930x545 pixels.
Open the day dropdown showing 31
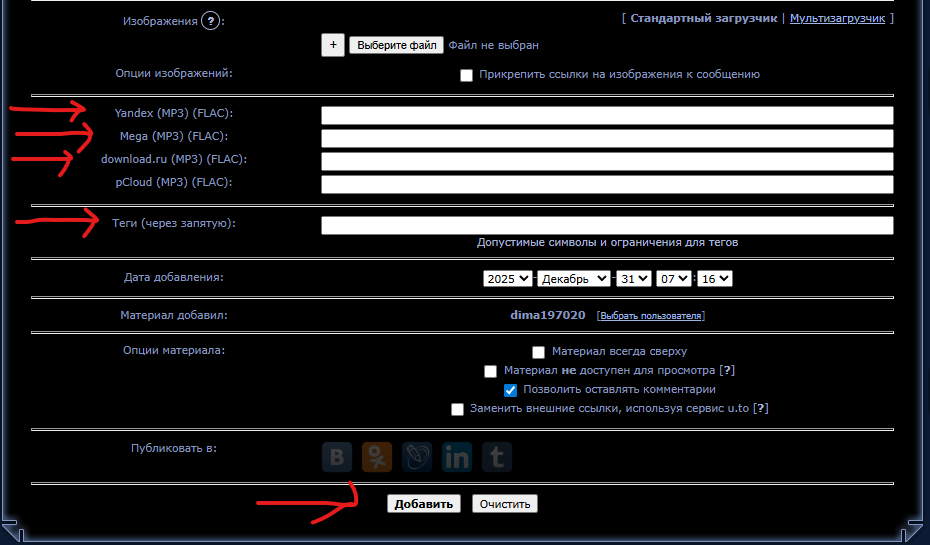pos(634,279)
